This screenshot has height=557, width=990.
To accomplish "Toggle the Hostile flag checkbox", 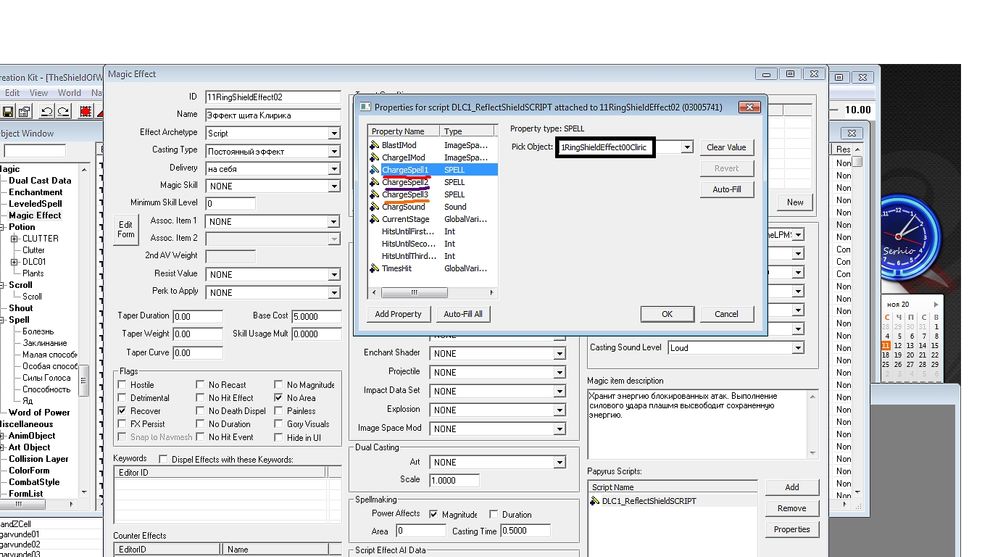I will coord(122,385).
